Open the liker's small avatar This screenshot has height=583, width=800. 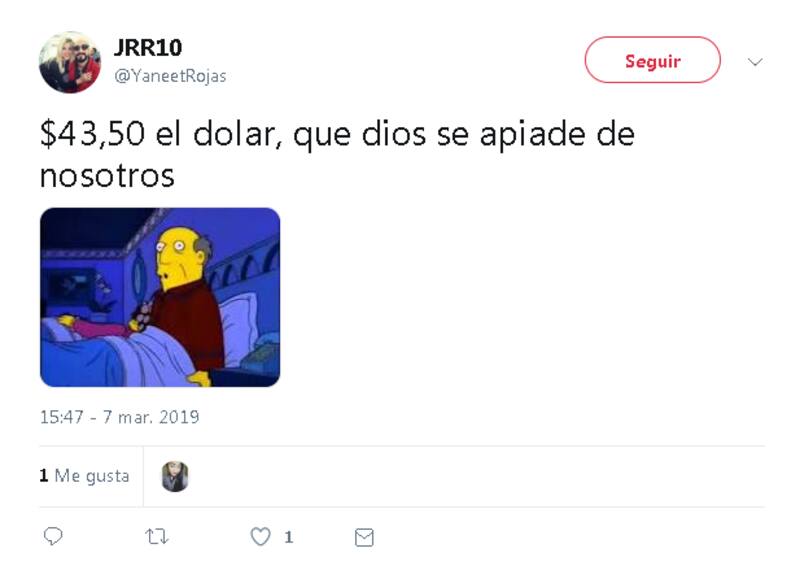[175, 476]
